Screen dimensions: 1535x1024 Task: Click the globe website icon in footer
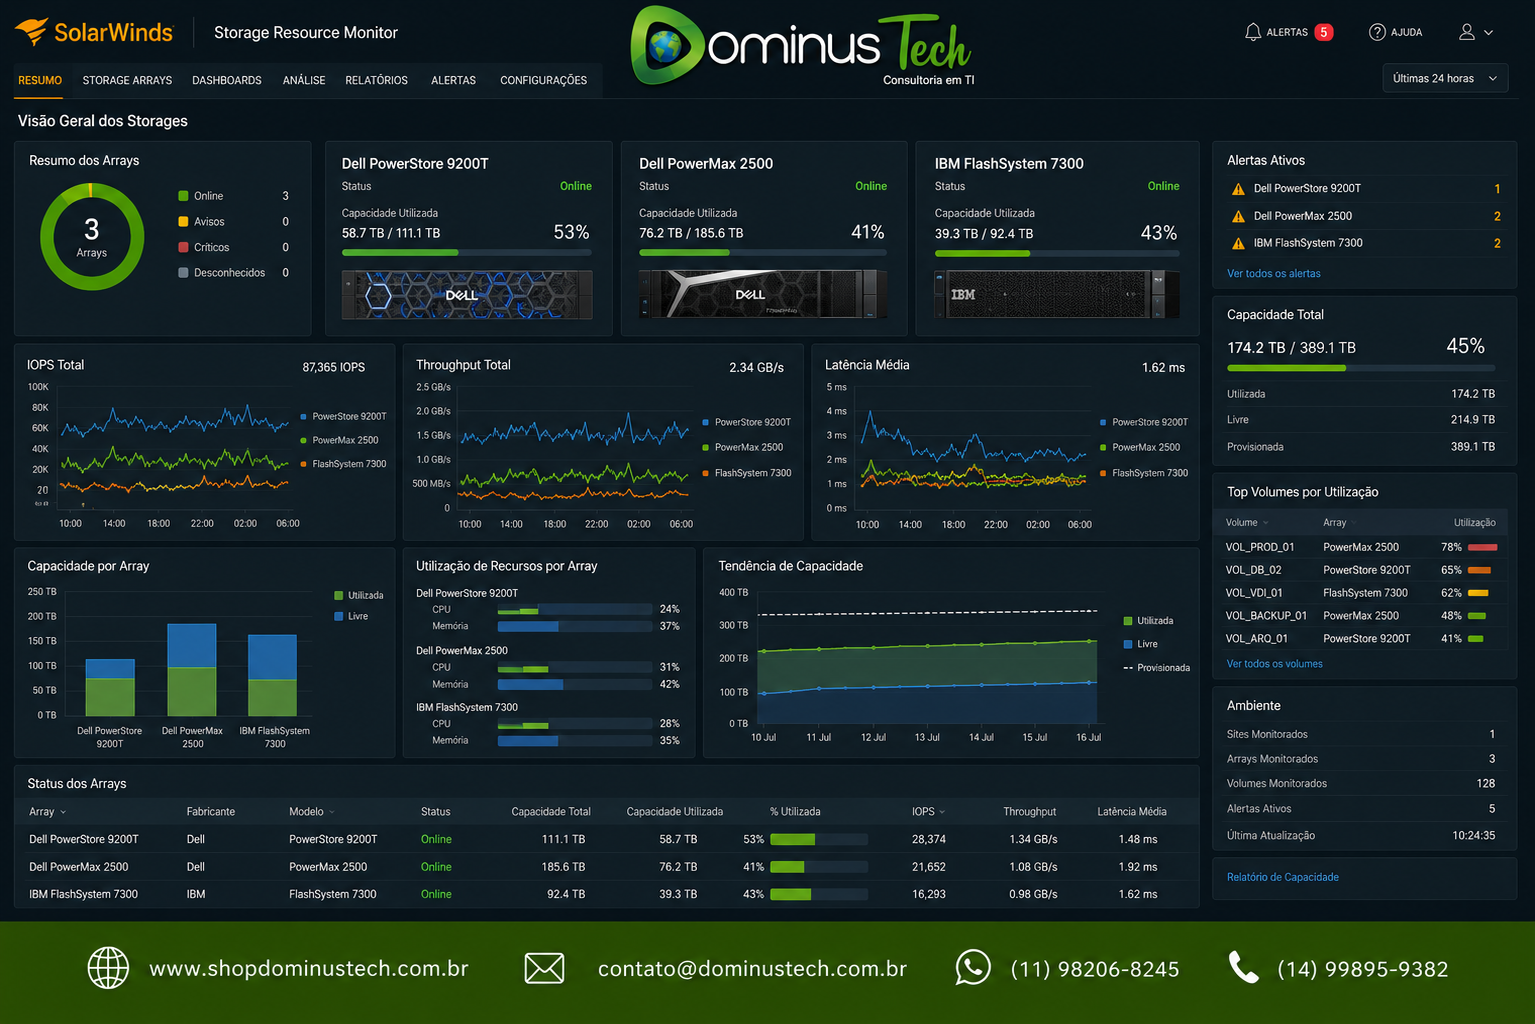click(x=108, y=968)
